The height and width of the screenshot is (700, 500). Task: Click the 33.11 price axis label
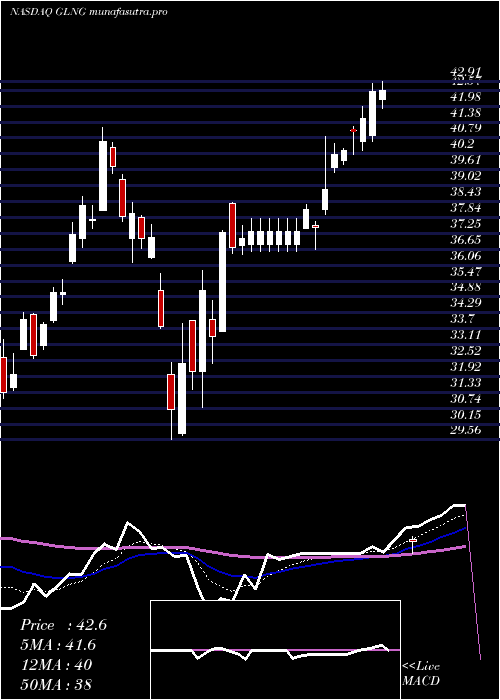point(465,336)
